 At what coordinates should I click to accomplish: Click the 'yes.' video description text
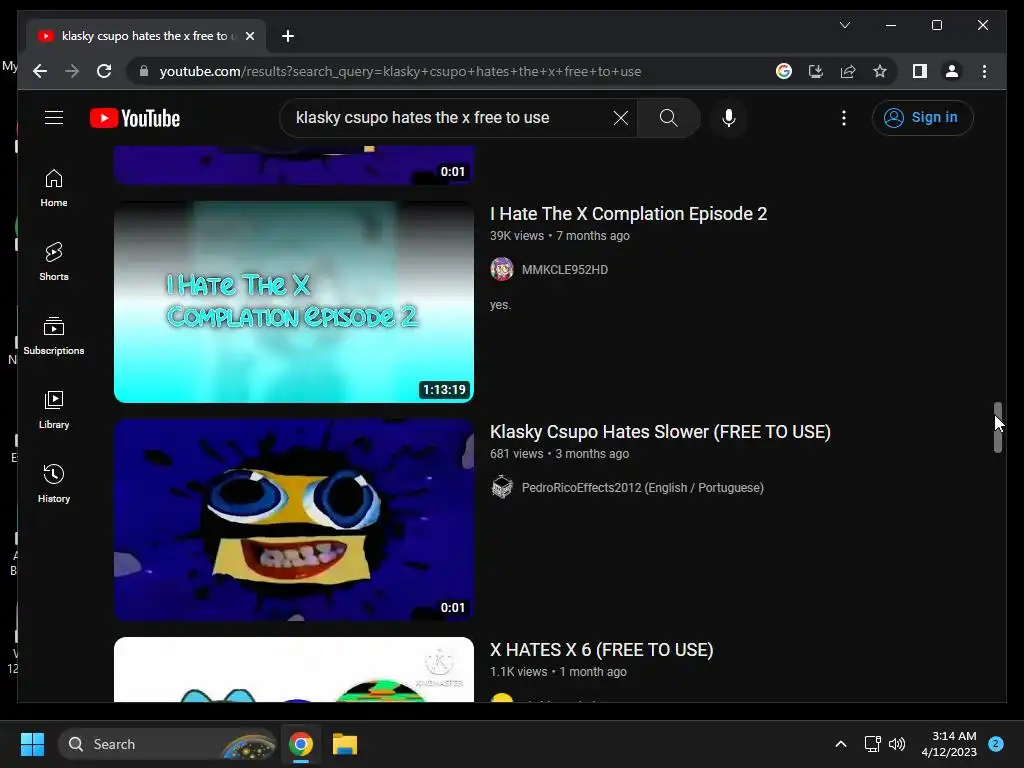pyautogui.click(x=500, y=305)
